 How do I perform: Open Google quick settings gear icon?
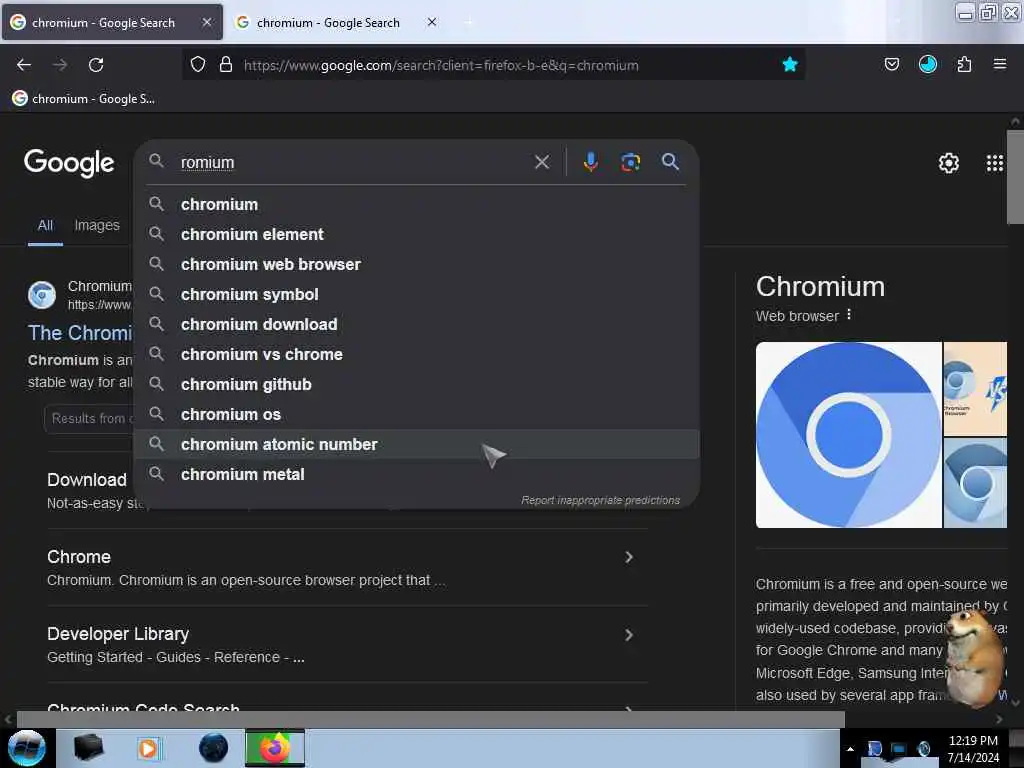[948, 163]
